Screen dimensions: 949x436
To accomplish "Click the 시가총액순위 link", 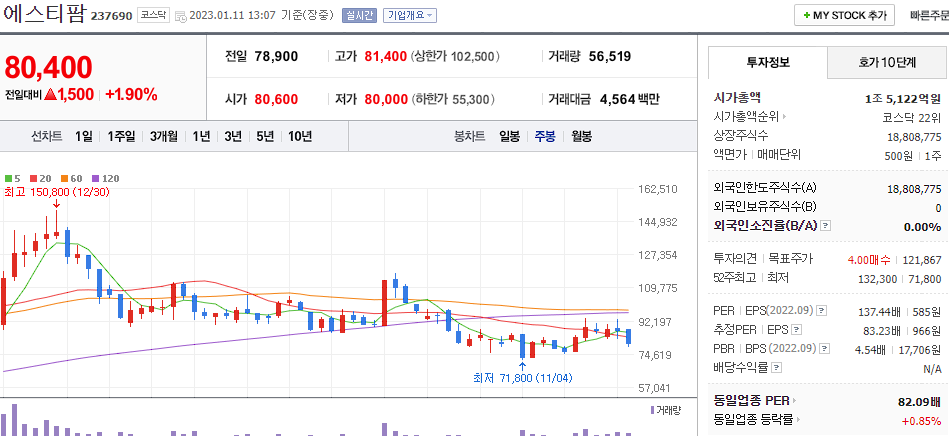I will coord(747,117).
